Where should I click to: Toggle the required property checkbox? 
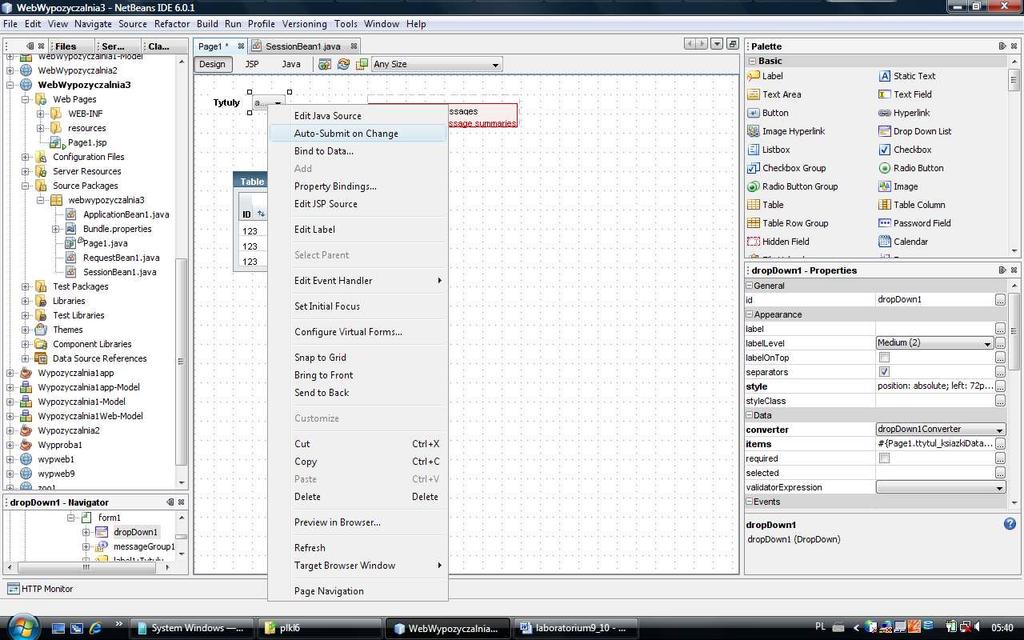[x=884, y=458]
